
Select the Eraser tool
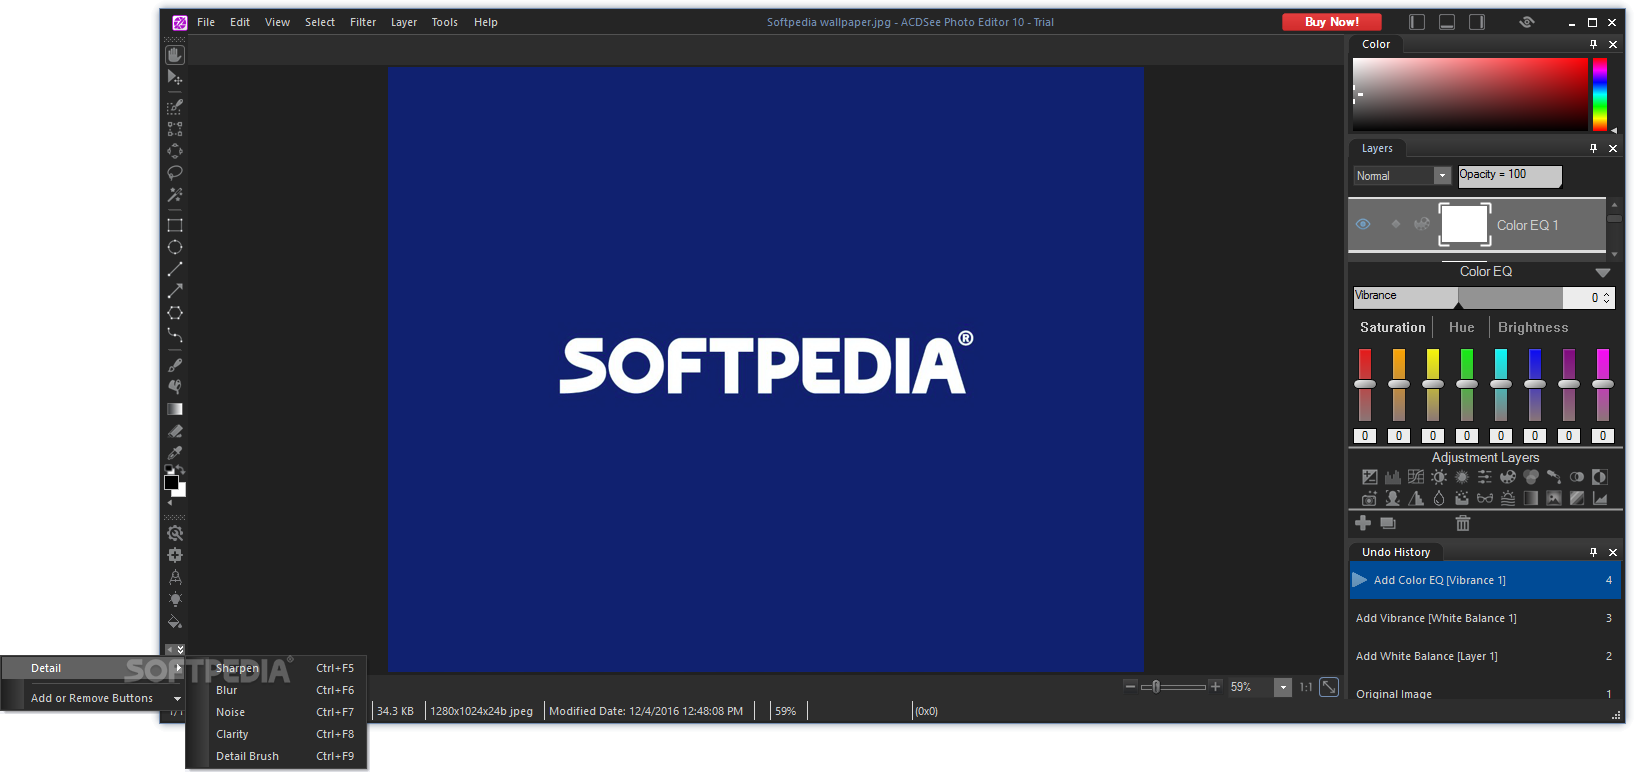[175, 431]
